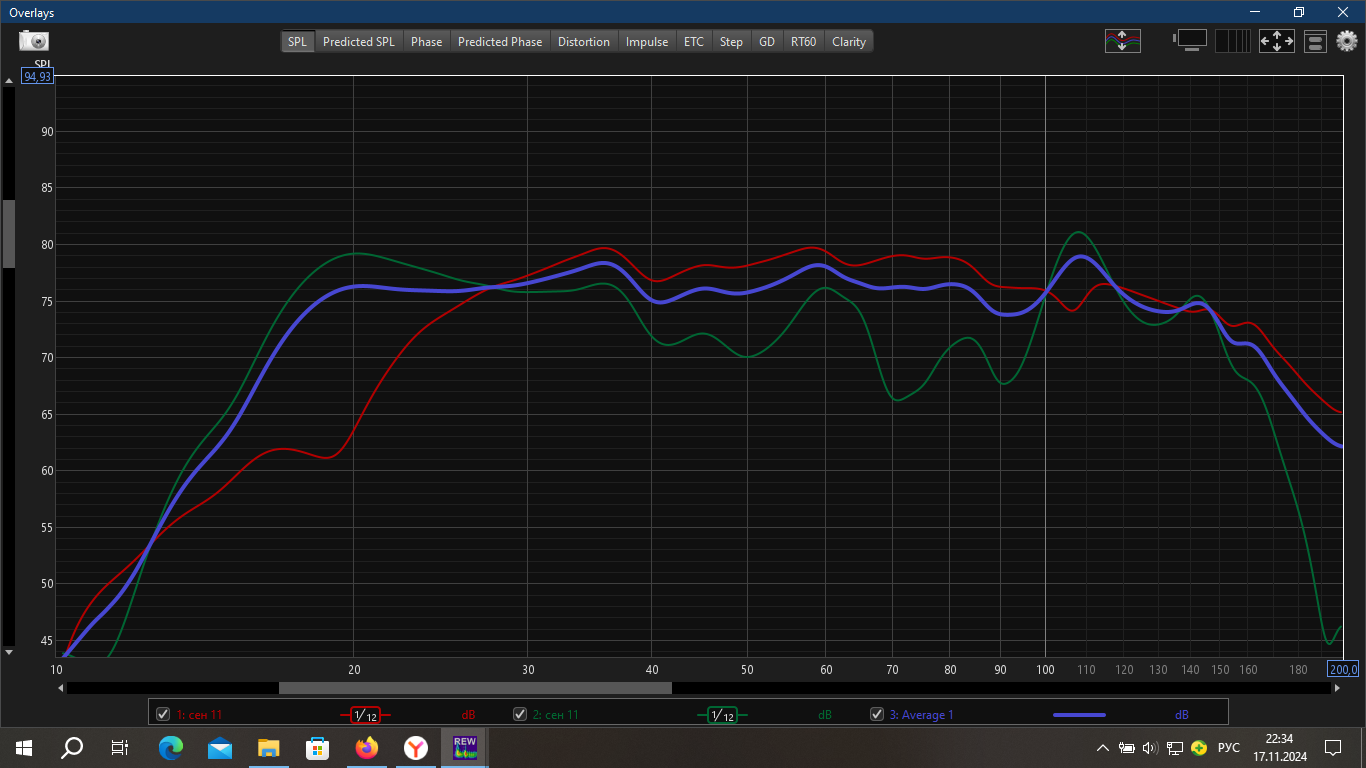The width and height of the screenshot is (1366, 768).
Task: Open the Predicted Phase tab
Action: (x=500, y=41)
